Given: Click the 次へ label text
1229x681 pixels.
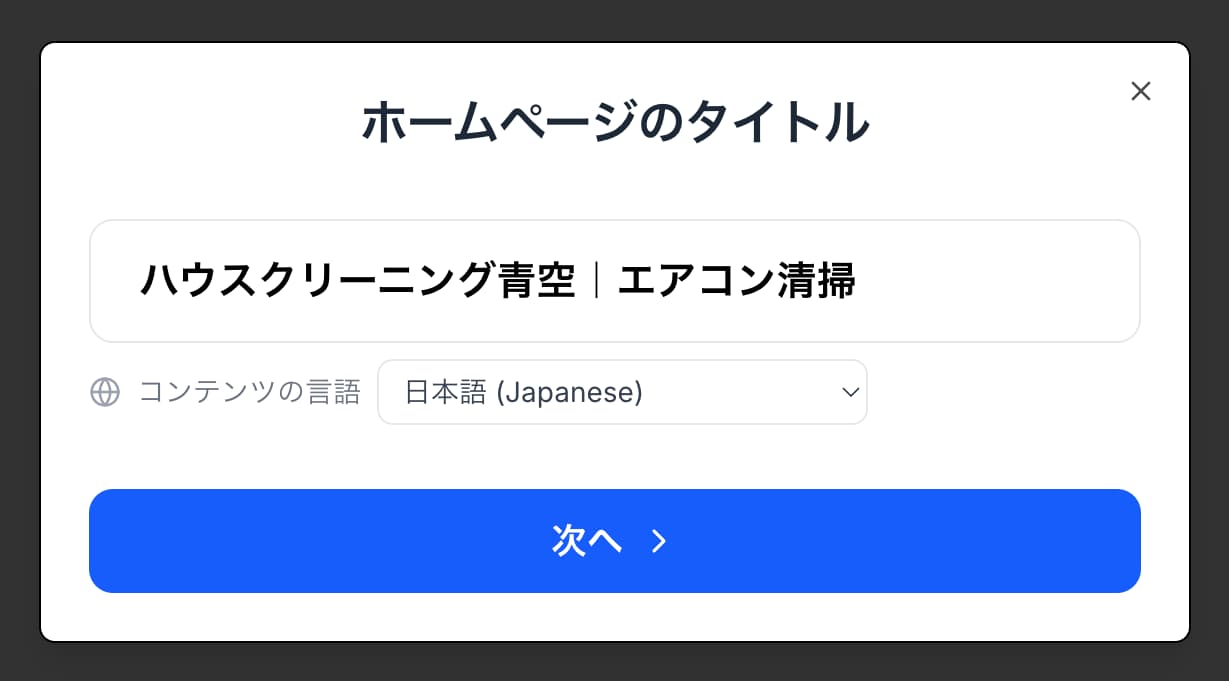Looking at the screenshot, I should [587, 541].
